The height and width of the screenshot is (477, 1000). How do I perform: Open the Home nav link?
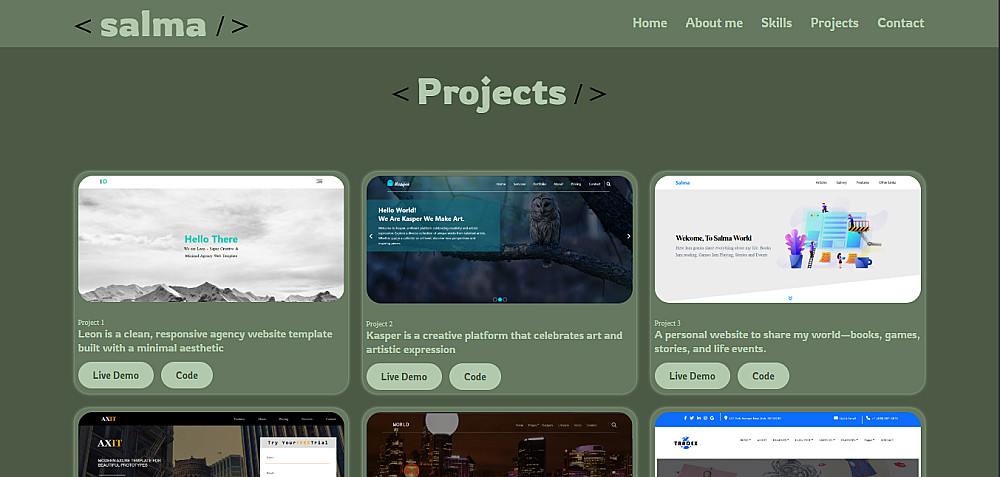pyautogui.click(x=649, y=23)
